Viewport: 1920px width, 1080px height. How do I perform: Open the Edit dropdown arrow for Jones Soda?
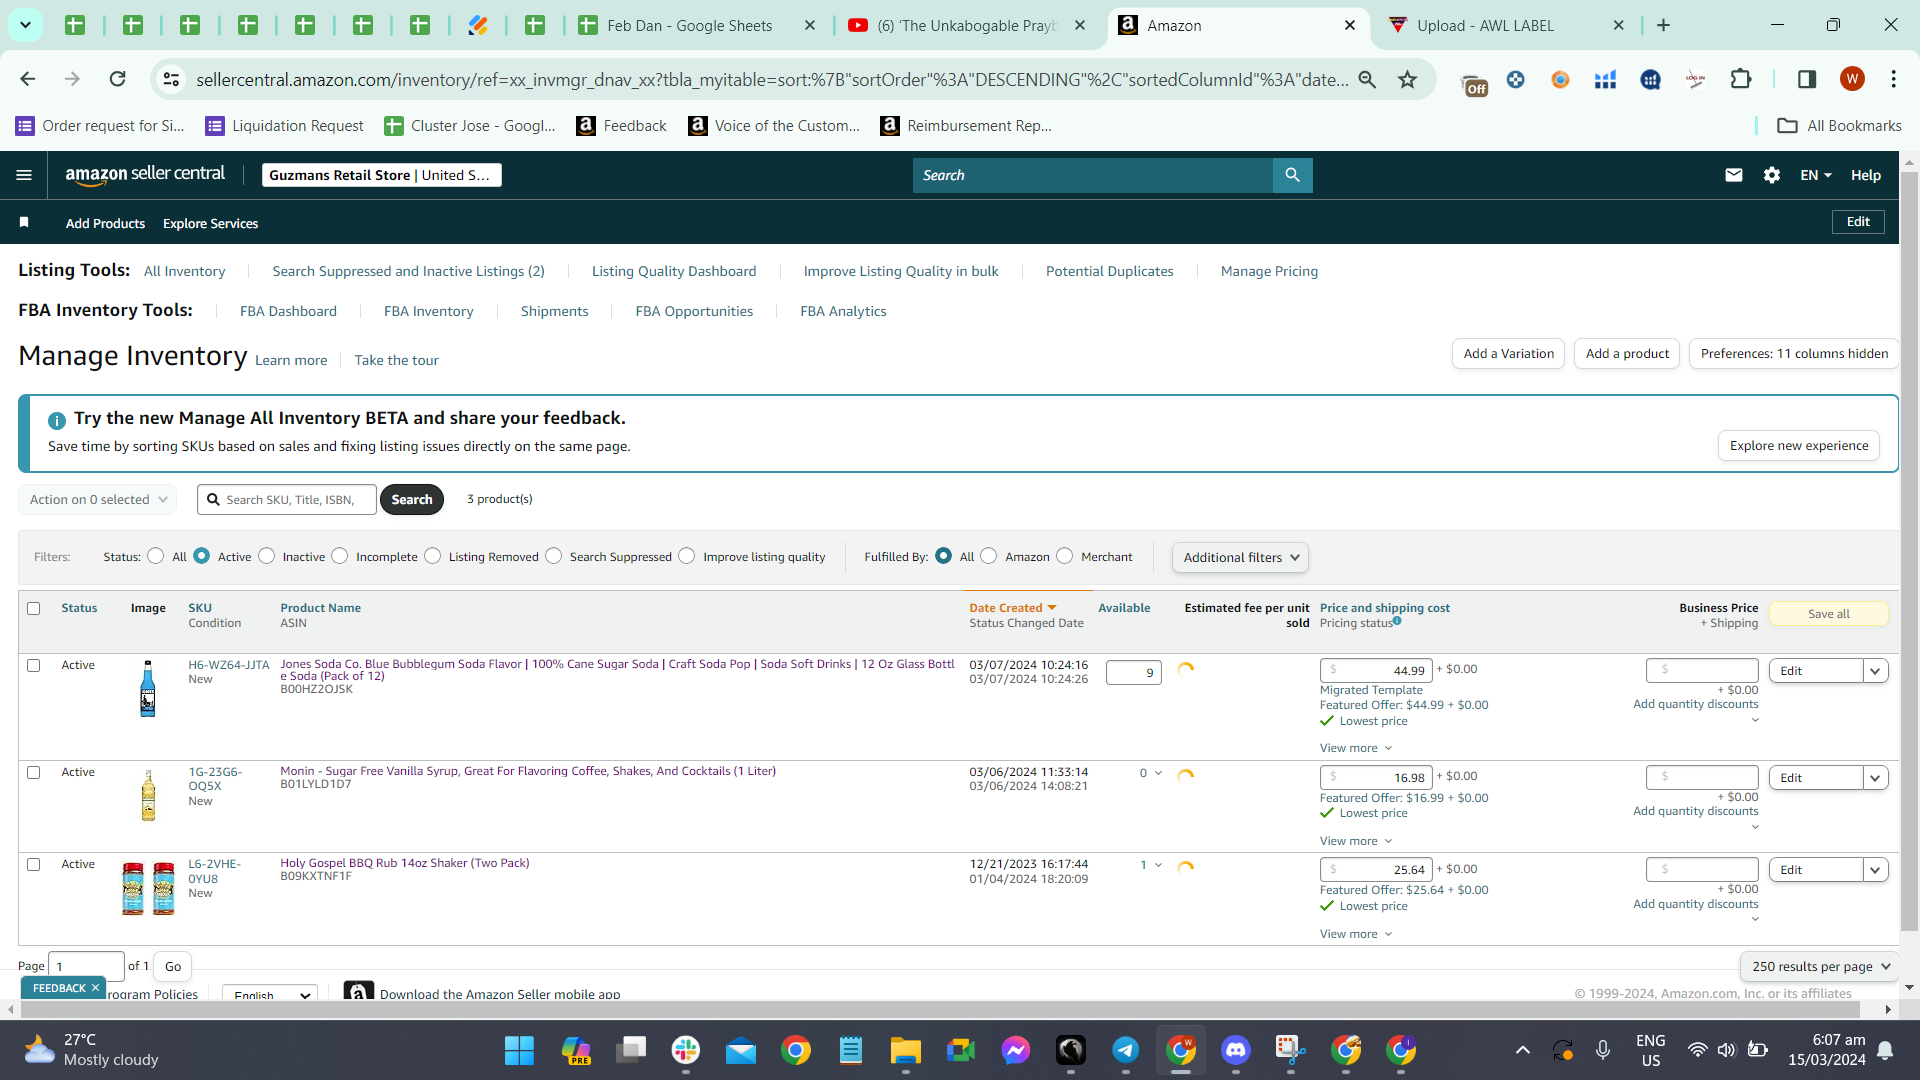pos(1876,671)
